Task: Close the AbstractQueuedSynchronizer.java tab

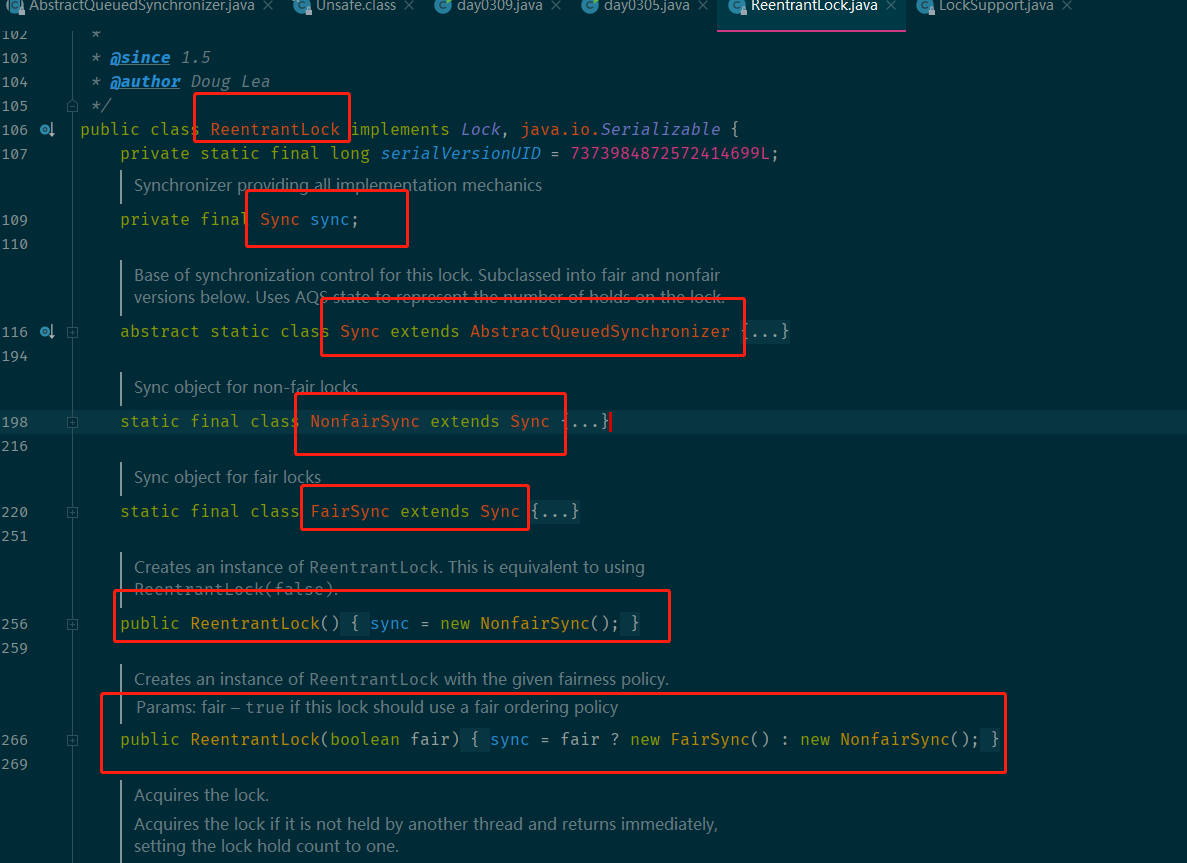Action: (x=268, y=6)
